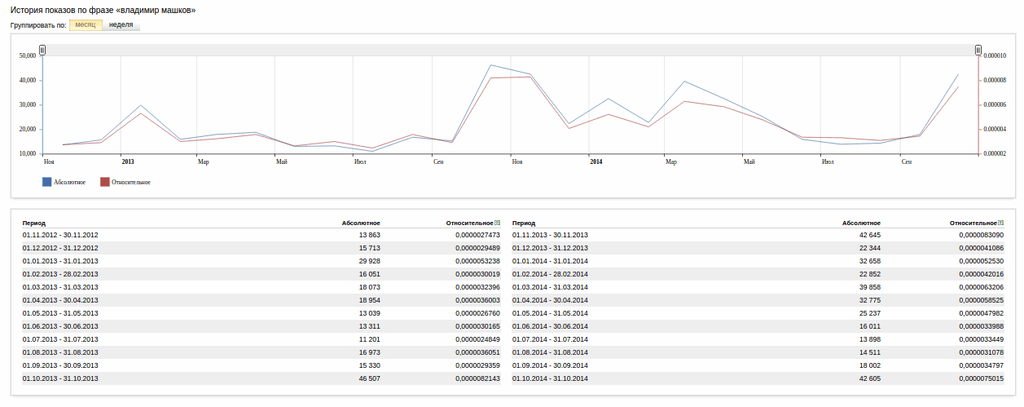Click relative value 0,0000024849

coord(477,339)
